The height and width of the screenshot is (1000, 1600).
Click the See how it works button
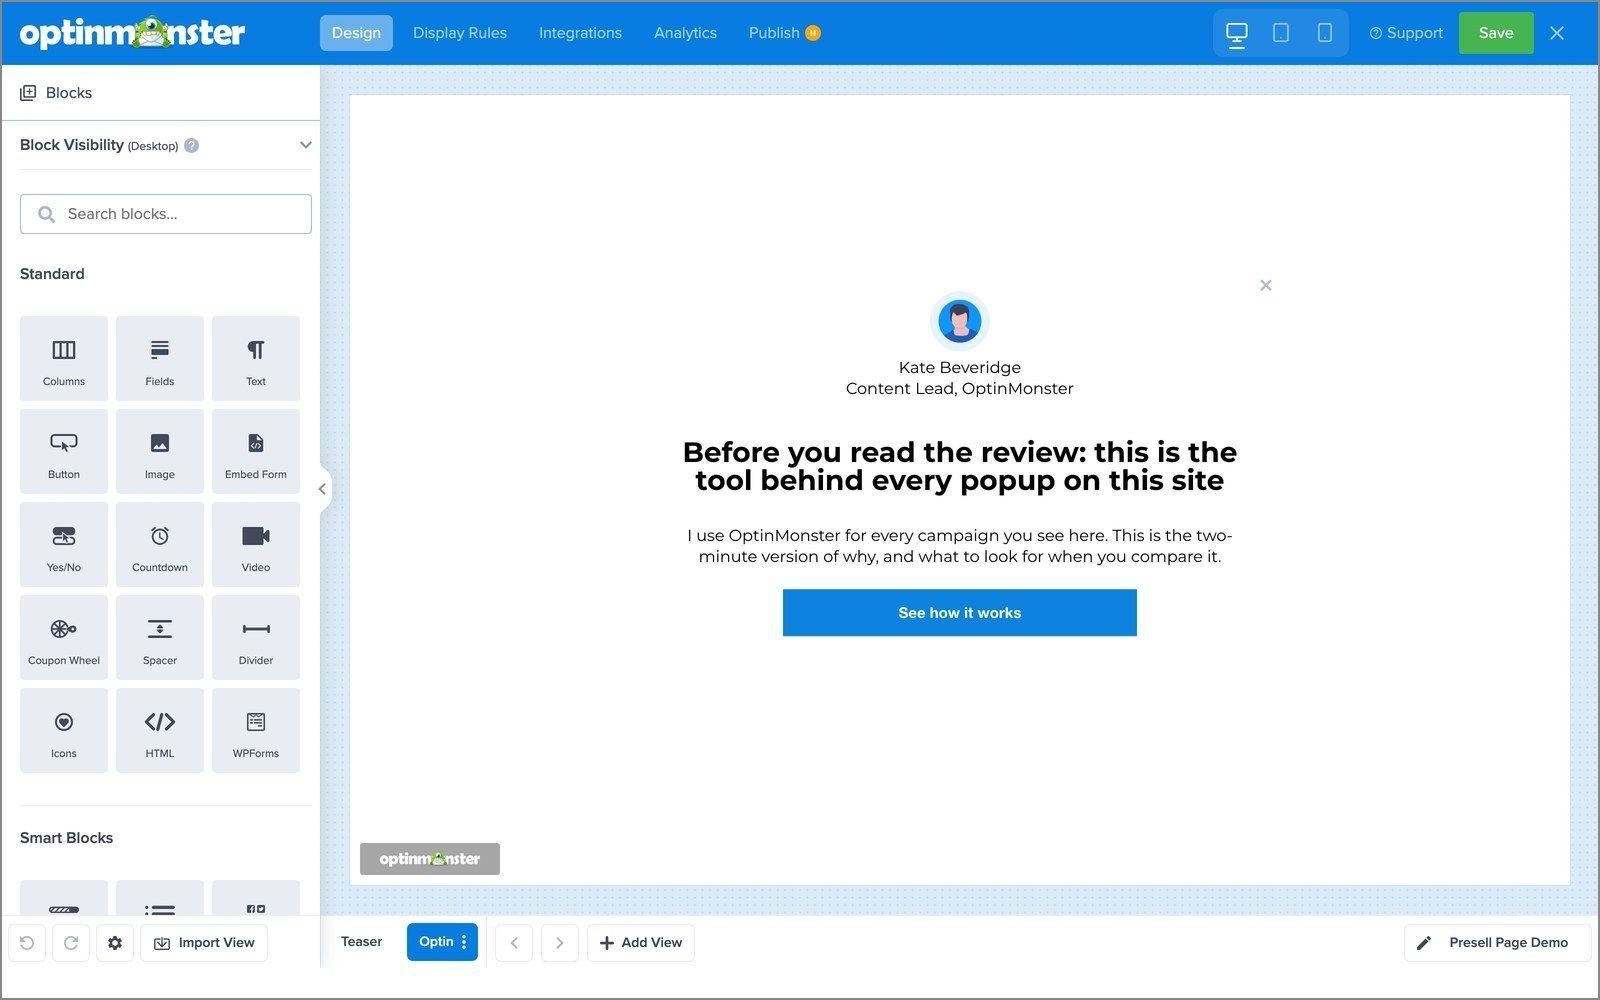click(960, 612)
